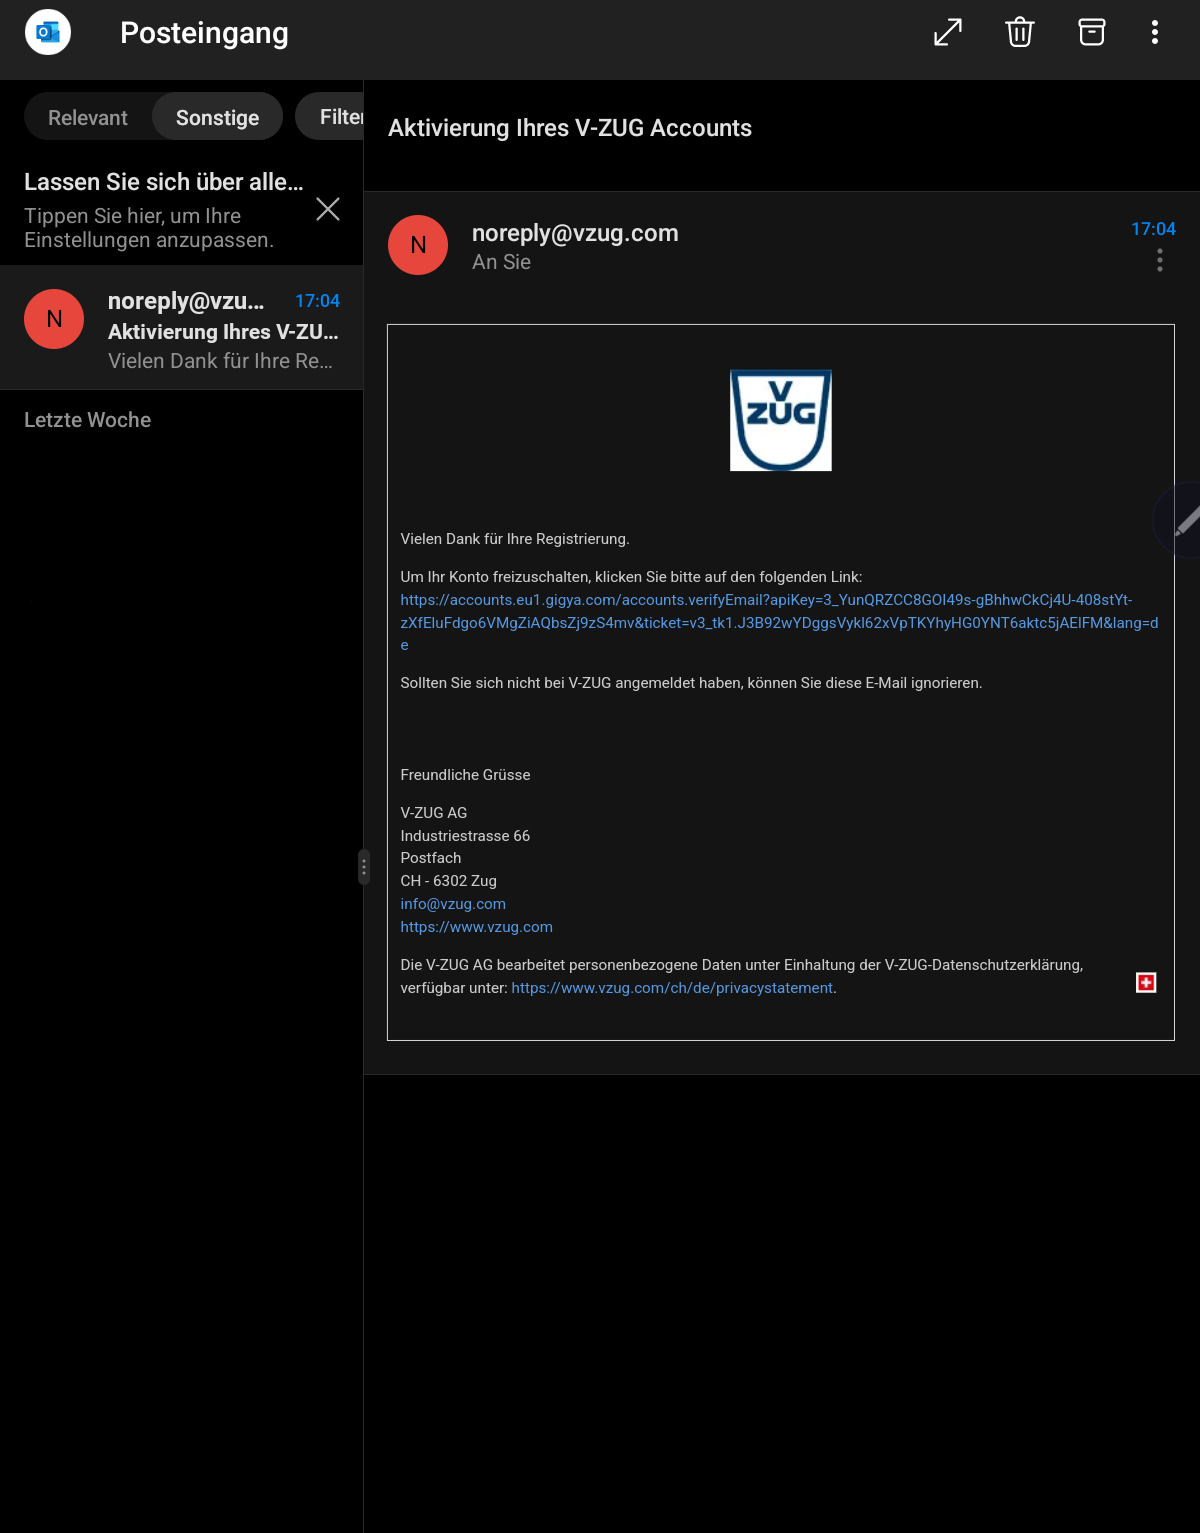Tap the 'Lassen Sie sich über alle...' banner
1200x1533 pixels.
click(163, 210)
